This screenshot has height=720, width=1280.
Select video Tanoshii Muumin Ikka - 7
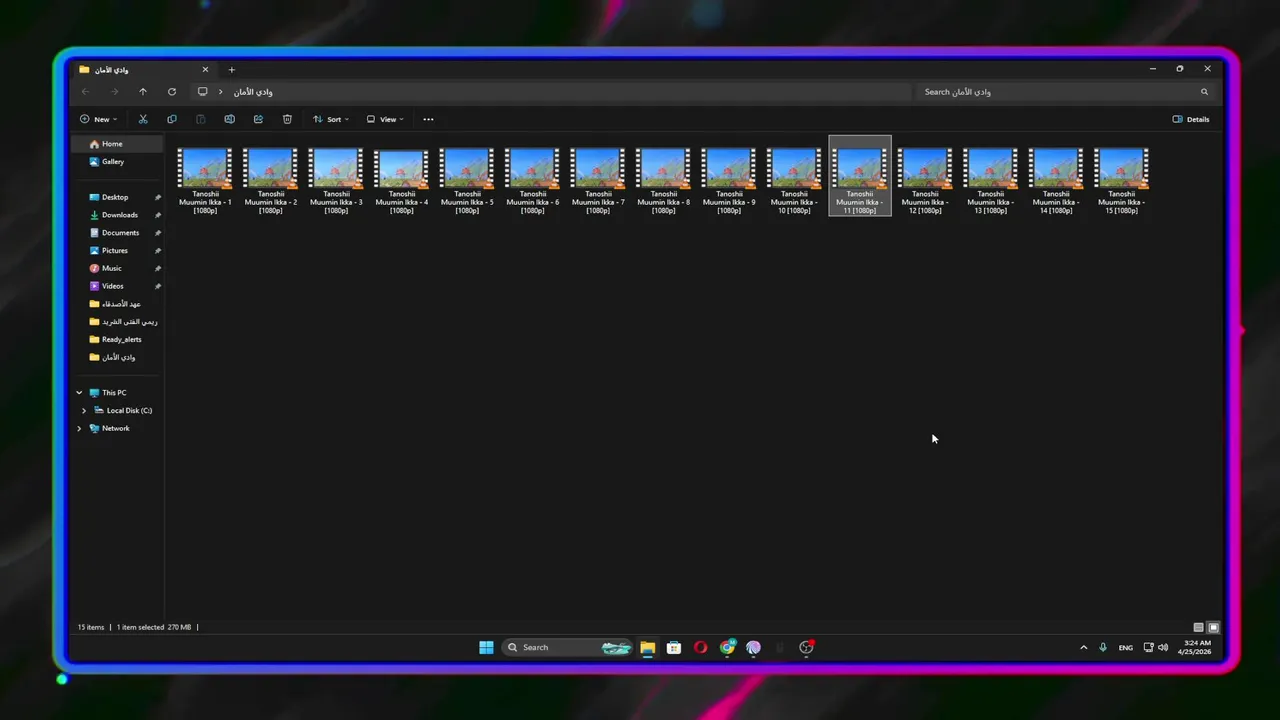[598, 178]
